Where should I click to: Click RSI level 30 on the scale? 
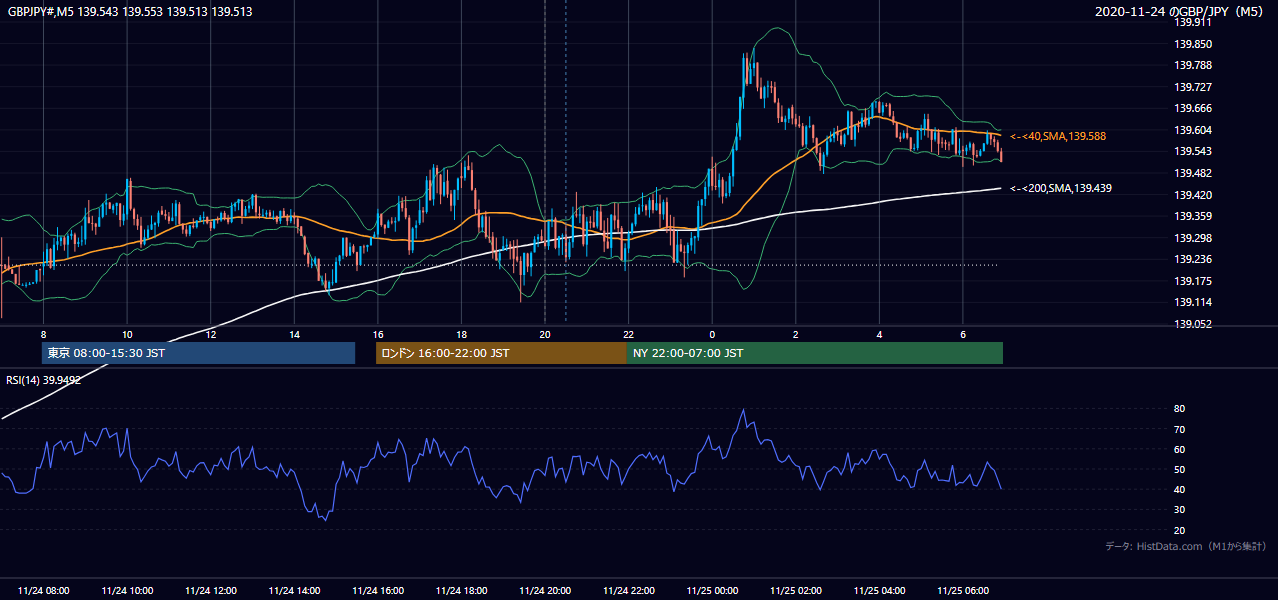[1179, 510]
